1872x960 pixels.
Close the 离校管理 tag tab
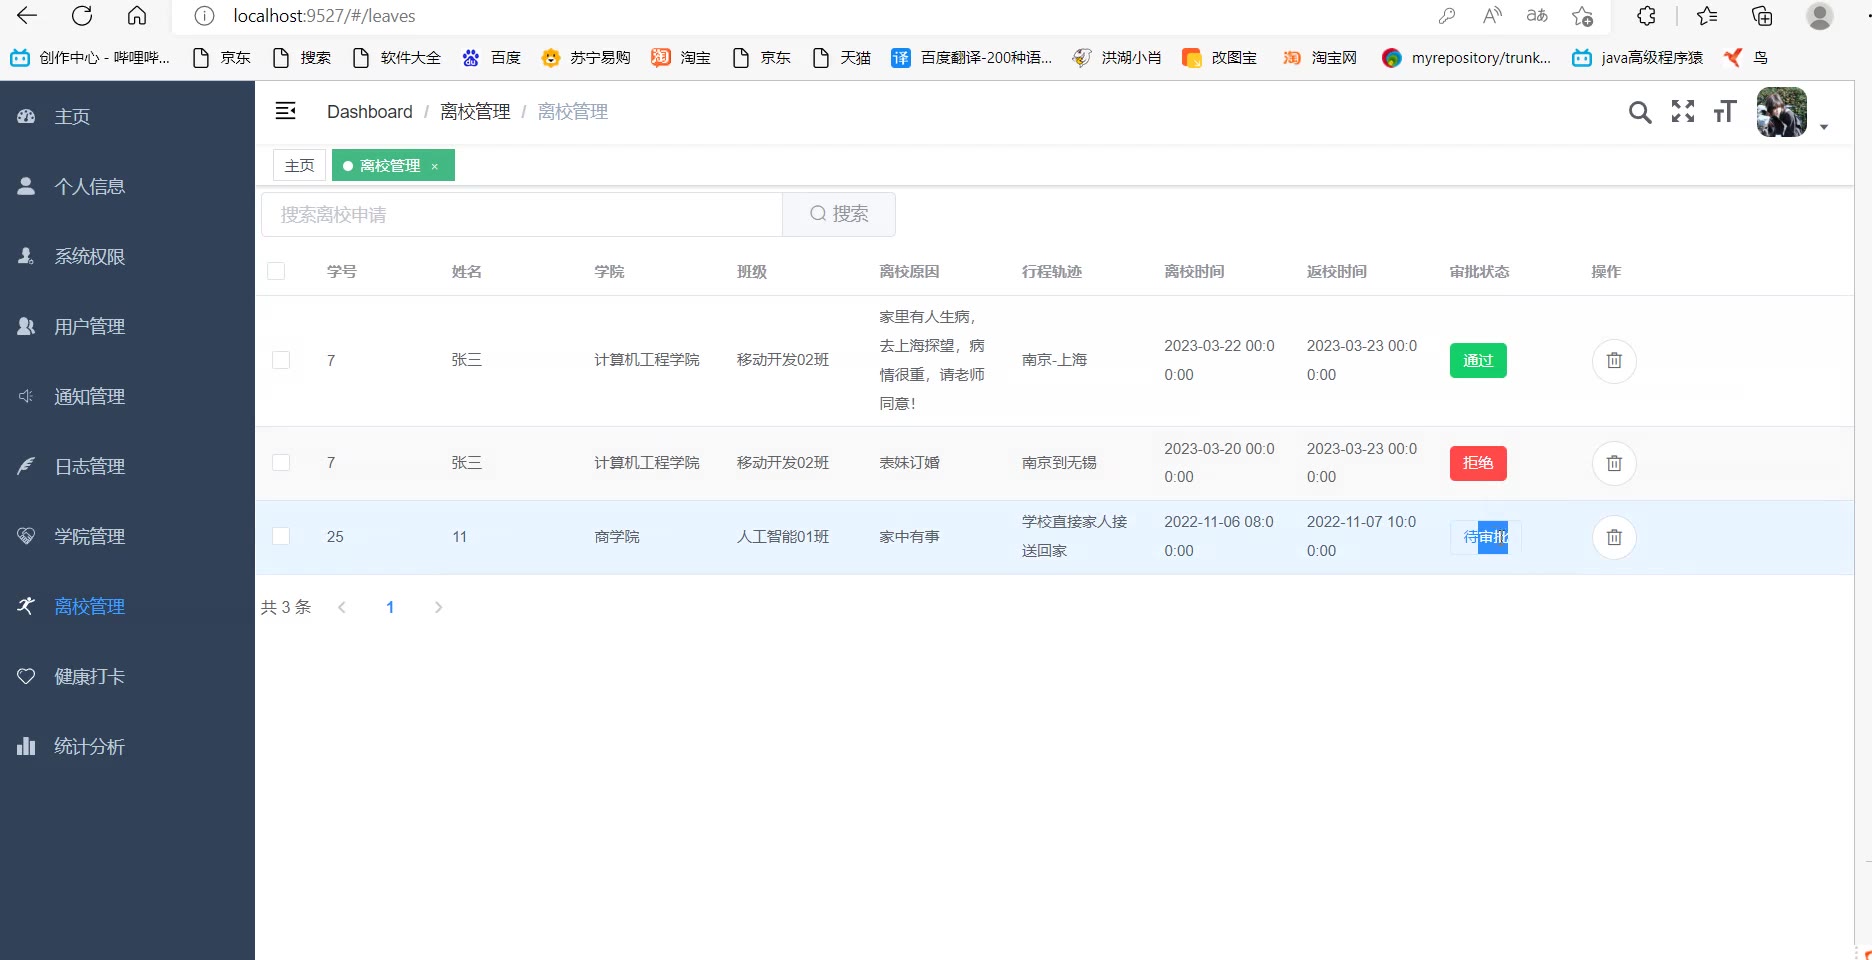435,166
